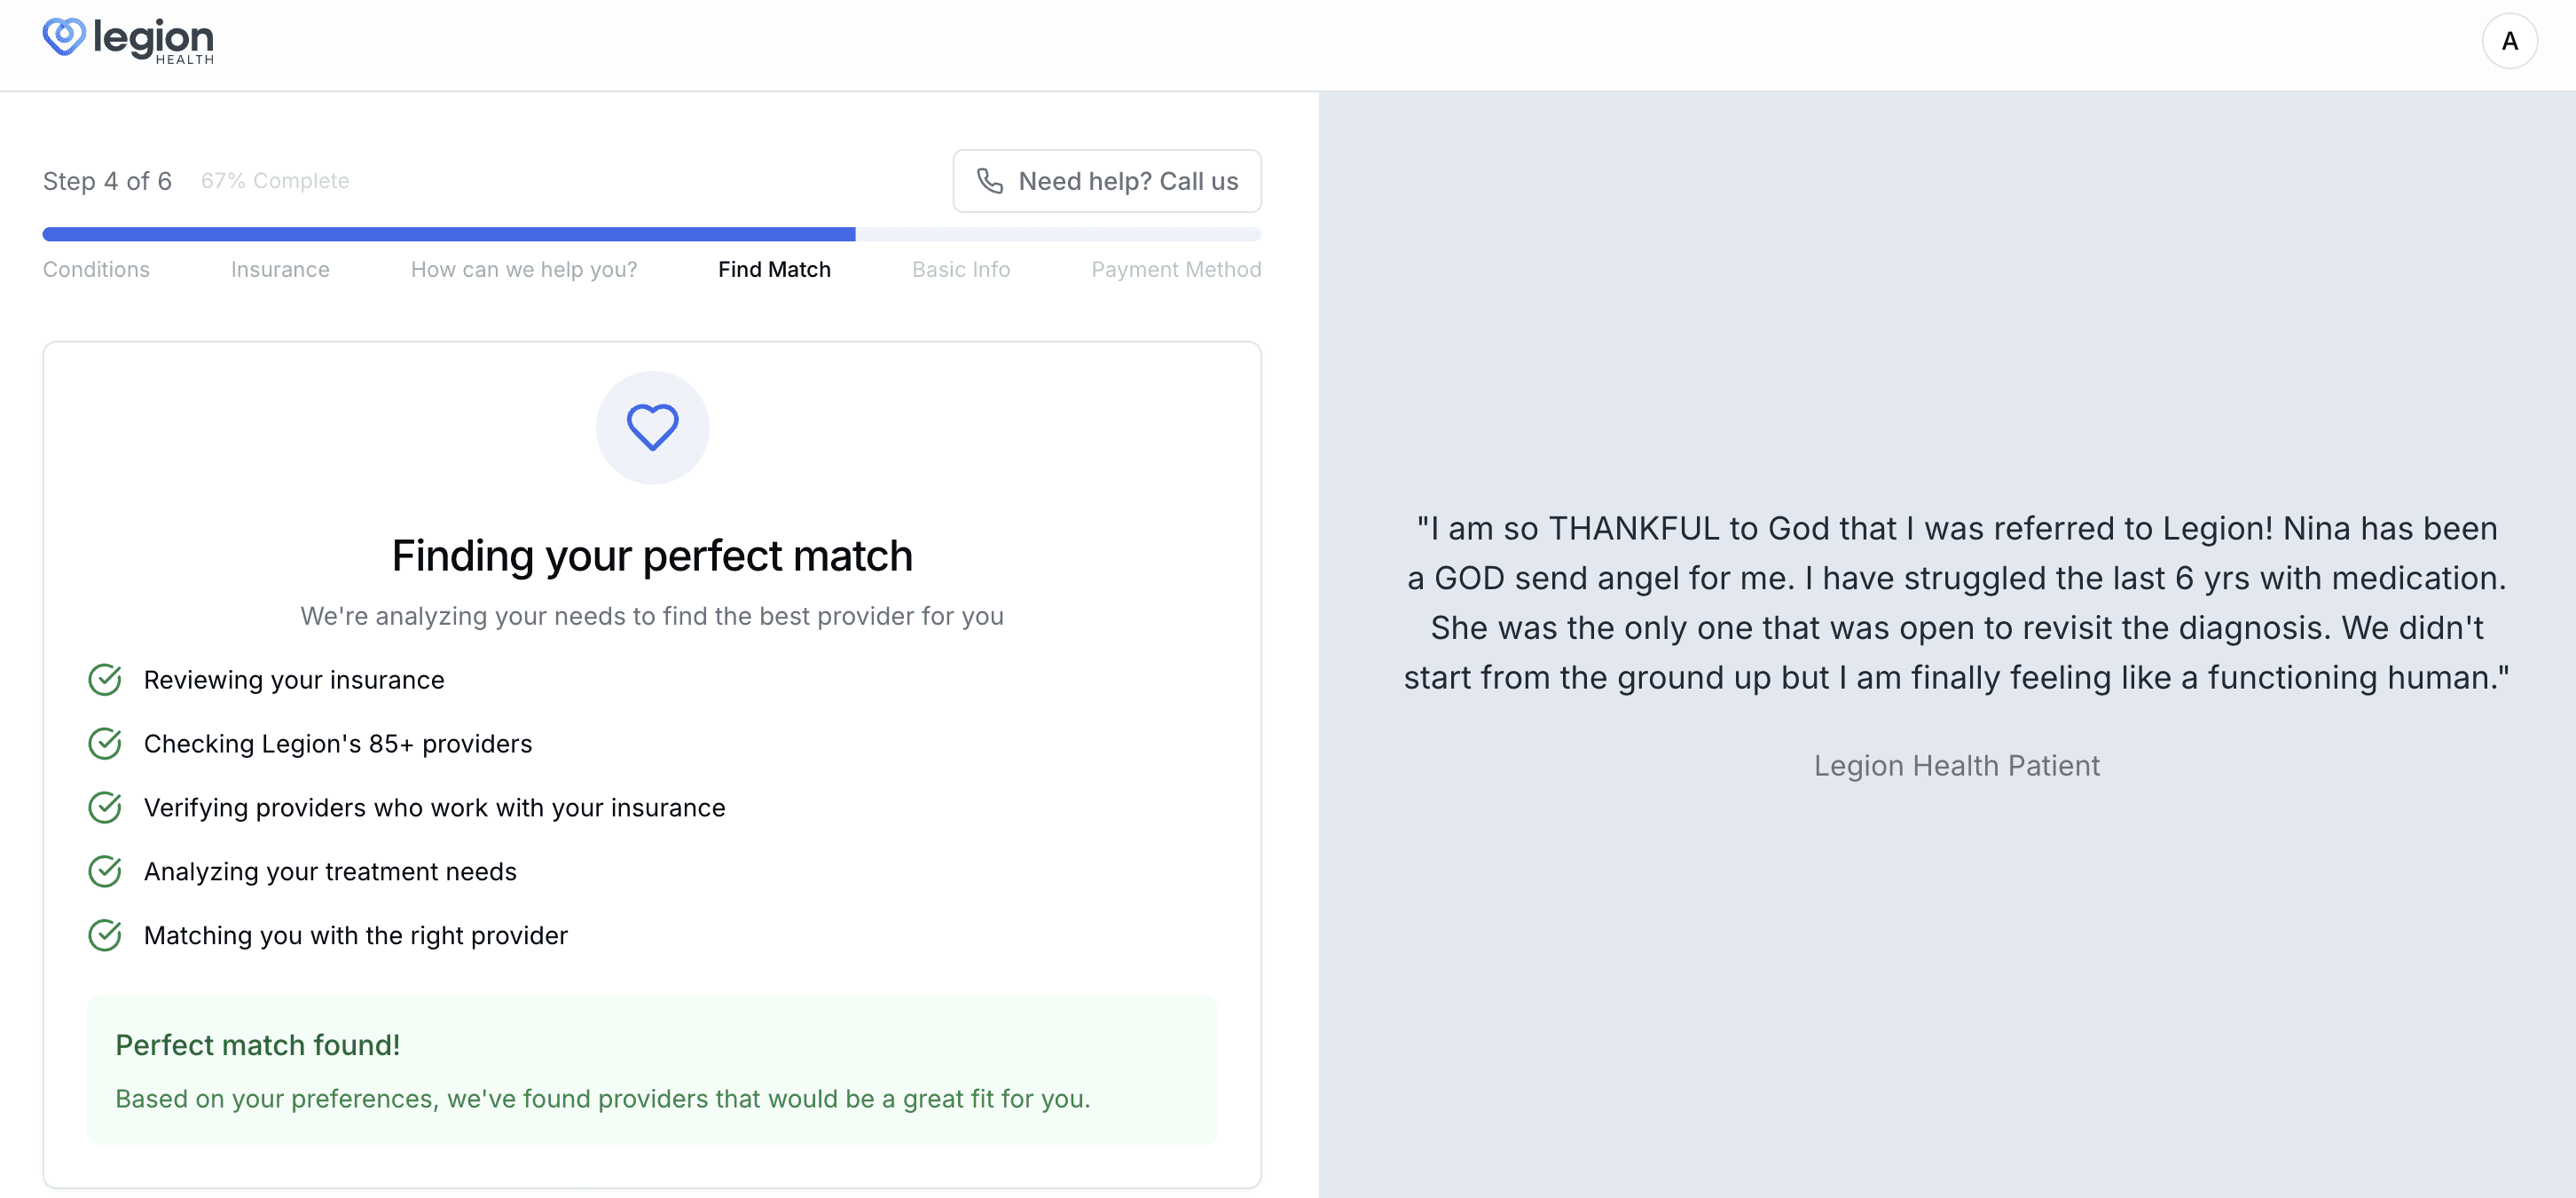The height and width of the screenshot is (1198, 2576).
Task: Click the phone icon in the help button
Action: point(990,181)
